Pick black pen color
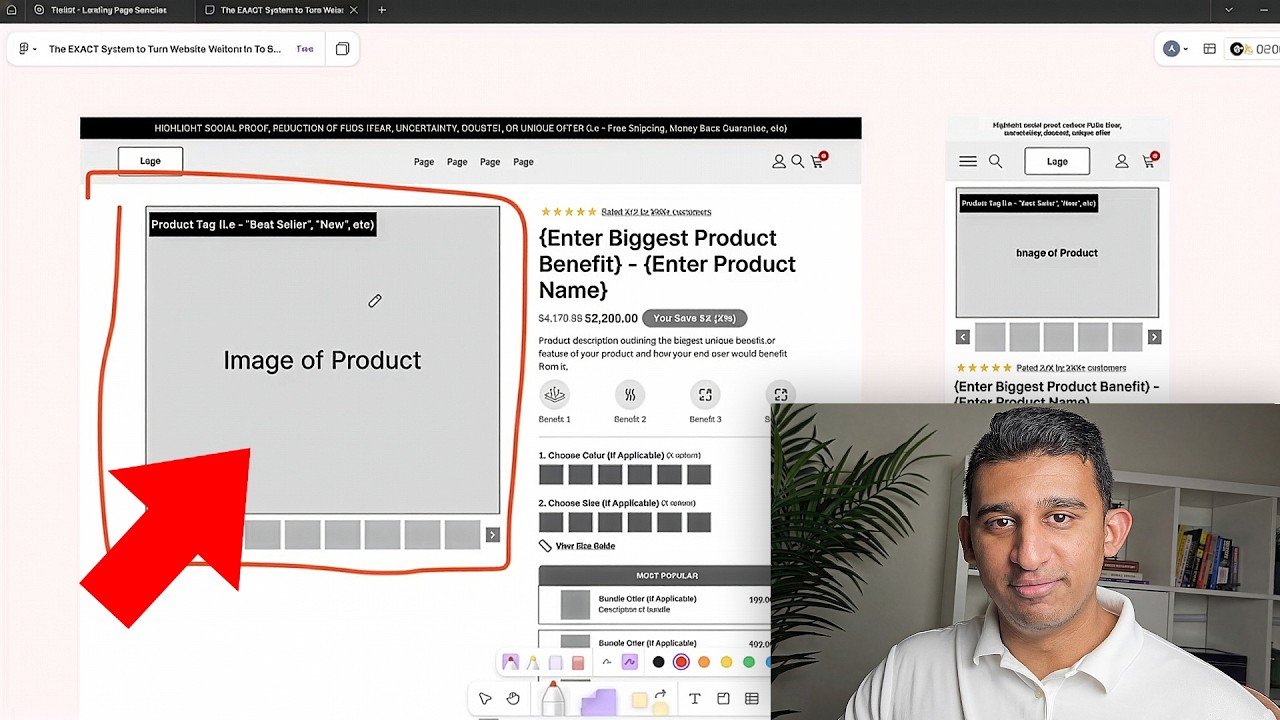The image size is (1280, 720). pyautogui.click(x=658, y=662)
